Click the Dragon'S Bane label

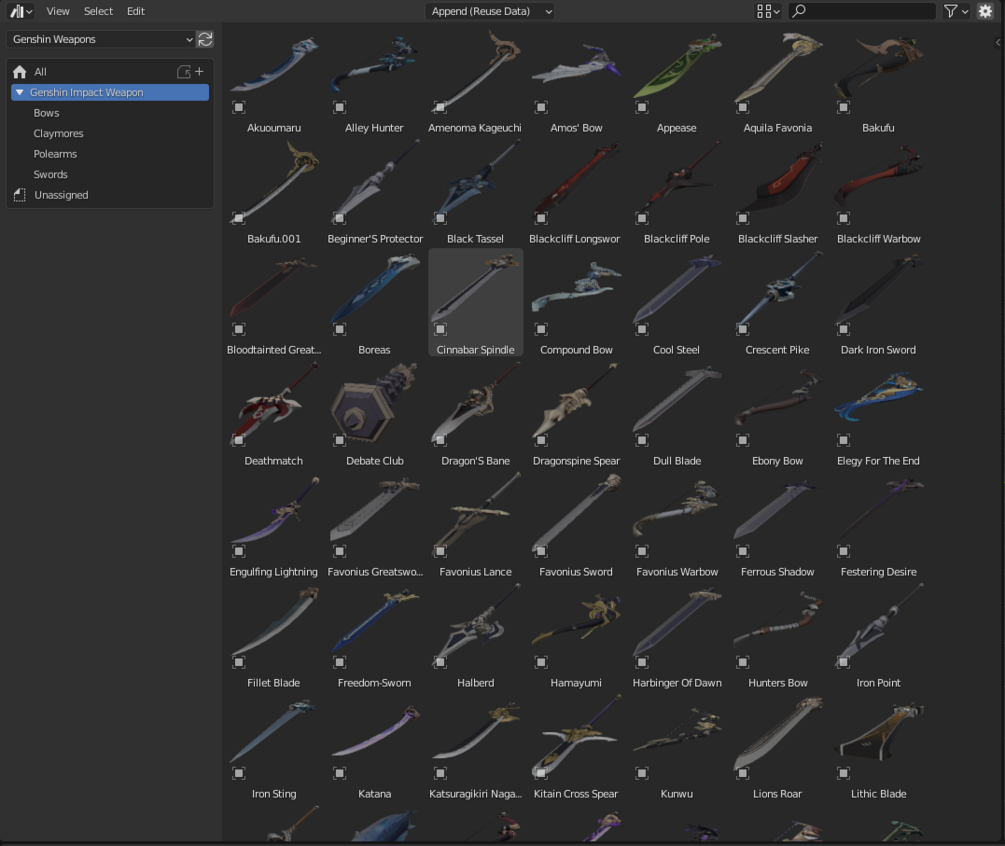[476, 461]
